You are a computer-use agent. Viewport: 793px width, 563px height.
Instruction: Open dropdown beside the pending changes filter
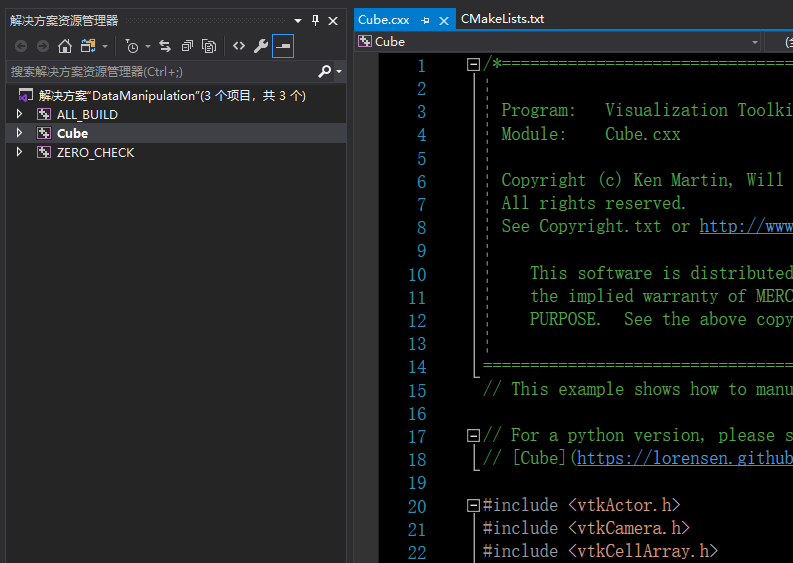tap(148, 47)
